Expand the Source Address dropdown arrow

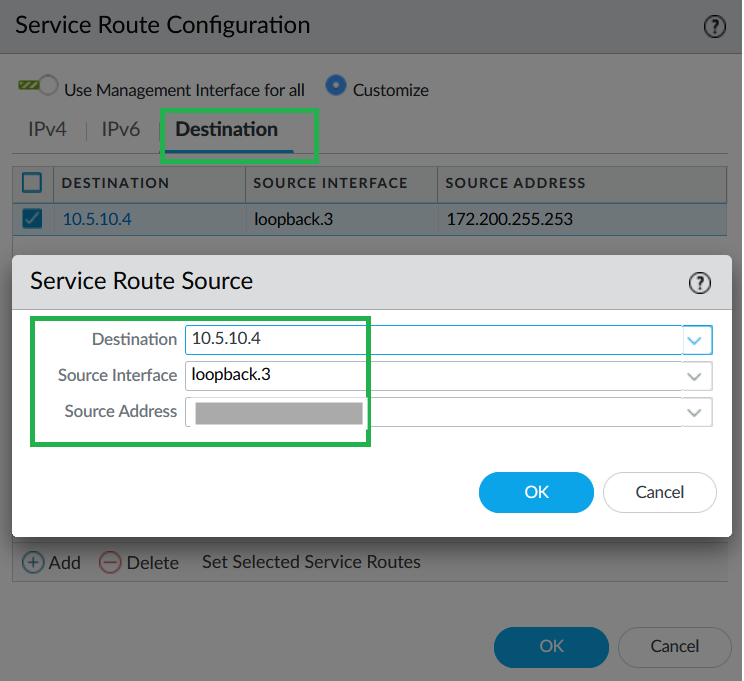pyautogui.click(x=695, y=412)
